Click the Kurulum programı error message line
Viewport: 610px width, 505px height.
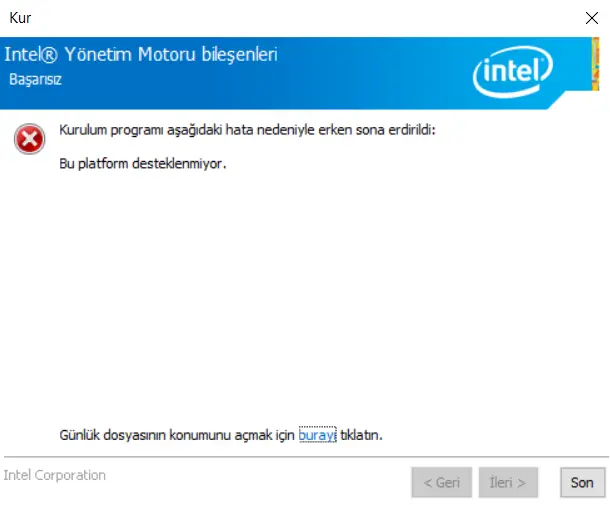247,130
